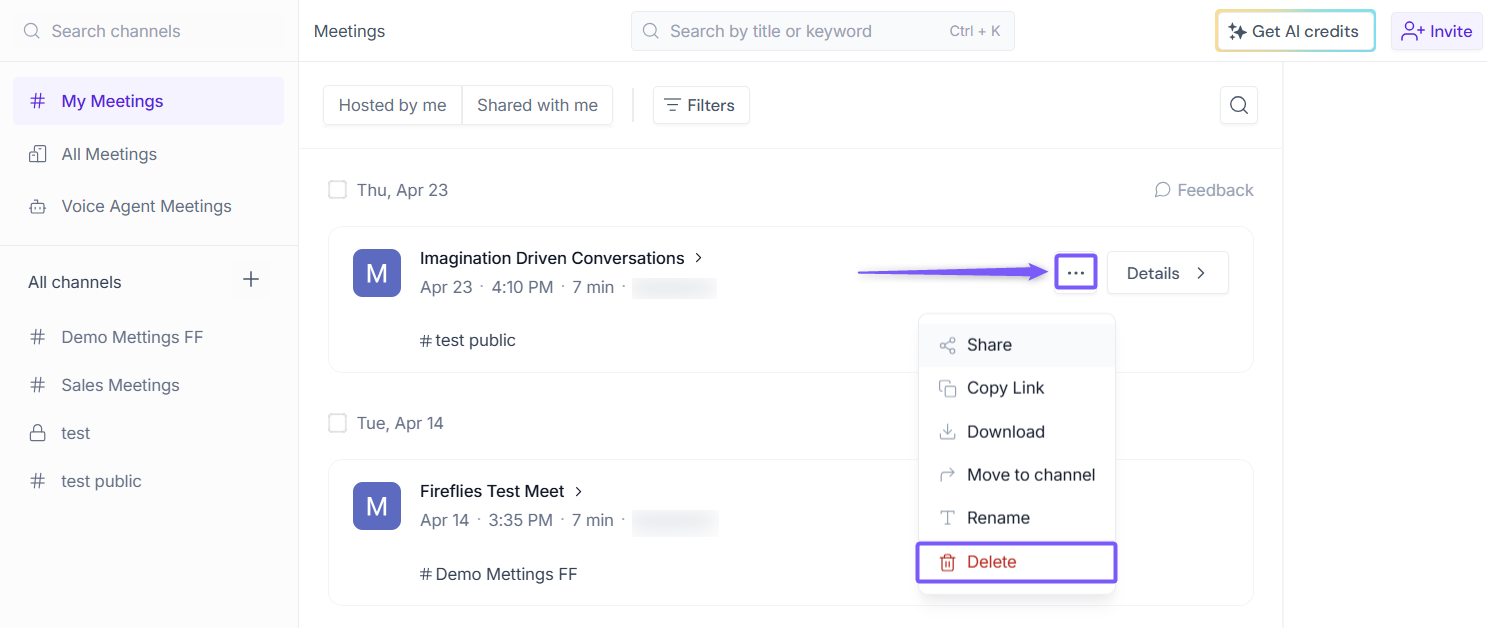Choose Copy Link in the menu
The width and height of the screenshot is (1487, 628).
click(1017, 388)
